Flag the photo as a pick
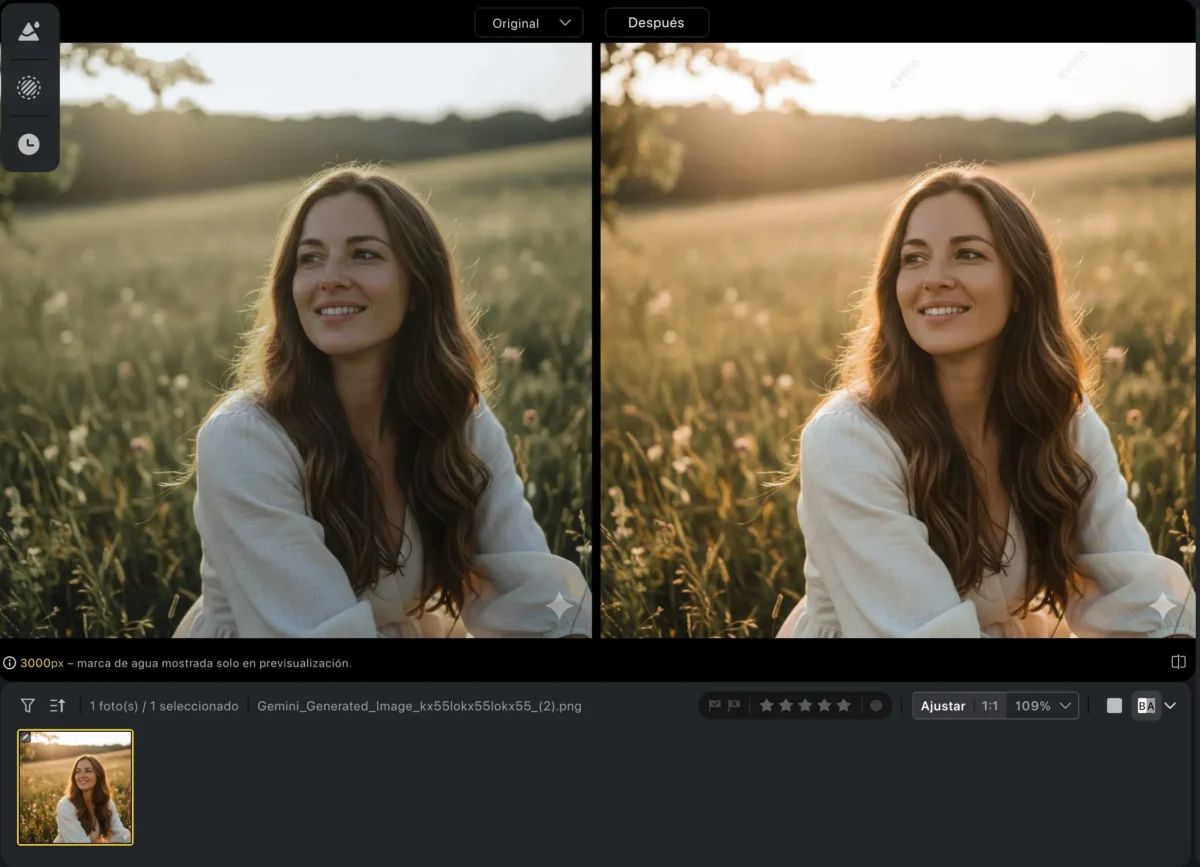The image size is (1200, 867). [x=716, y=705]
